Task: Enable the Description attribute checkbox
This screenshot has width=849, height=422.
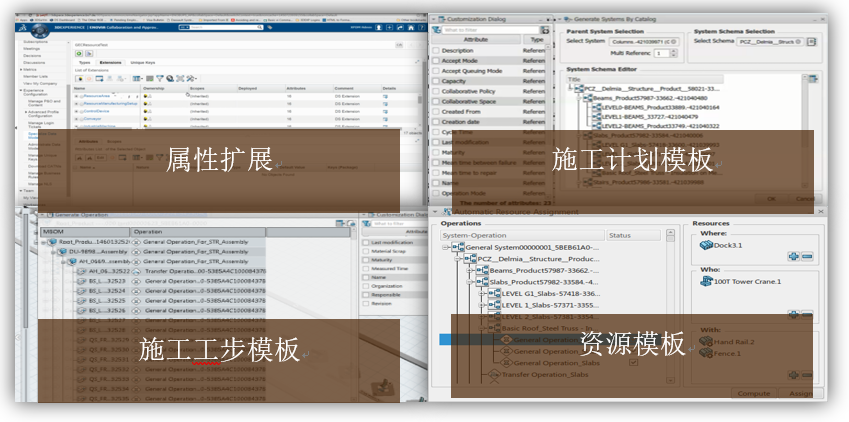Action: point(435,50)
